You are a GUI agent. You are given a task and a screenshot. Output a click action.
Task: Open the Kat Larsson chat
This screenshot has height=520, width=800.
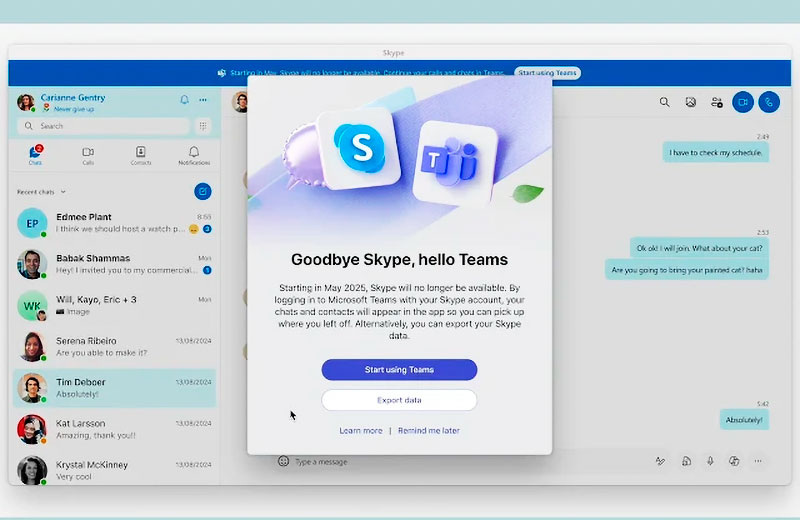tap(114, 429)
